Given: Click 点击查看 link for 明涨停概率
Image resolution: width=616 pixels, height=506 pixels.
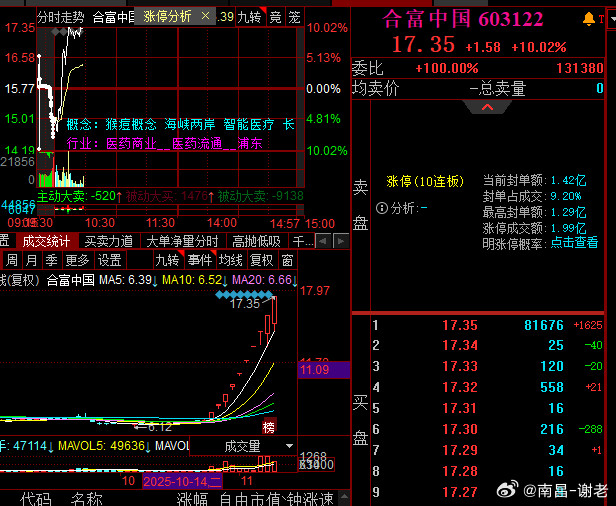Looking at the screenshot, I should tap(574, 242).
